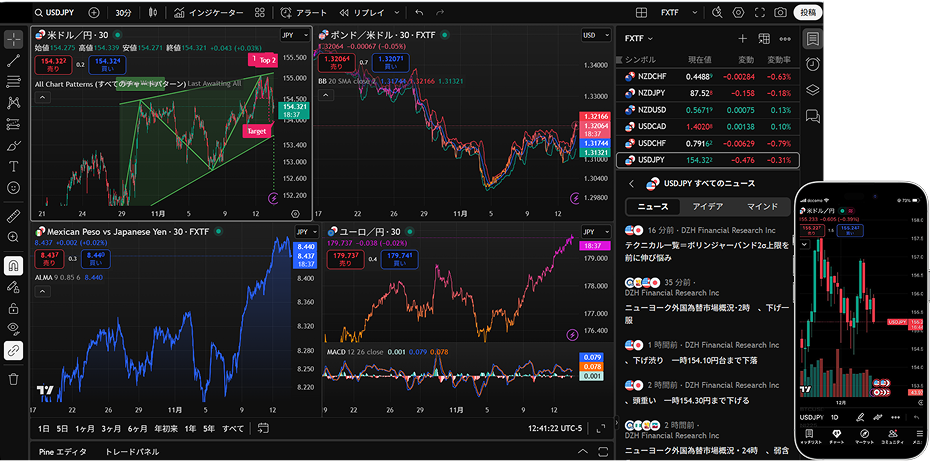Open the トレードパネル tab

pos(132,451)
